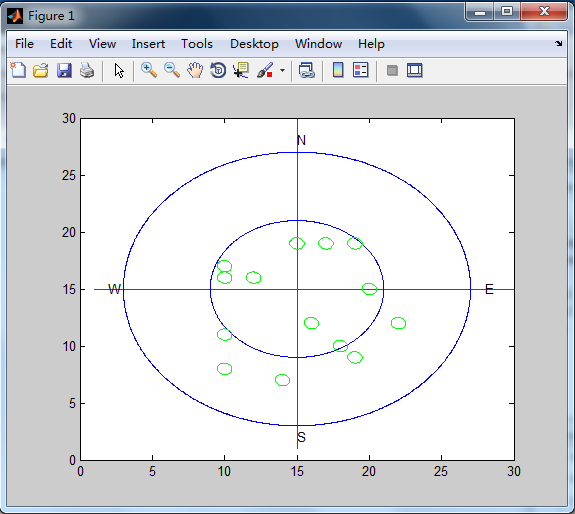Activate the Pan hand tool
Screen dimensions: 575x514
point(195,70)
